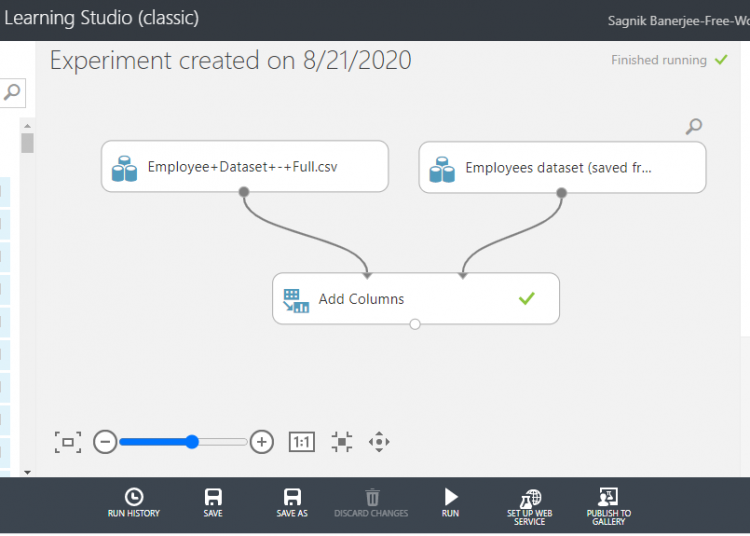Click the pan control arrows icon
This screenshot has height=536, width=750.
(379, 442)
